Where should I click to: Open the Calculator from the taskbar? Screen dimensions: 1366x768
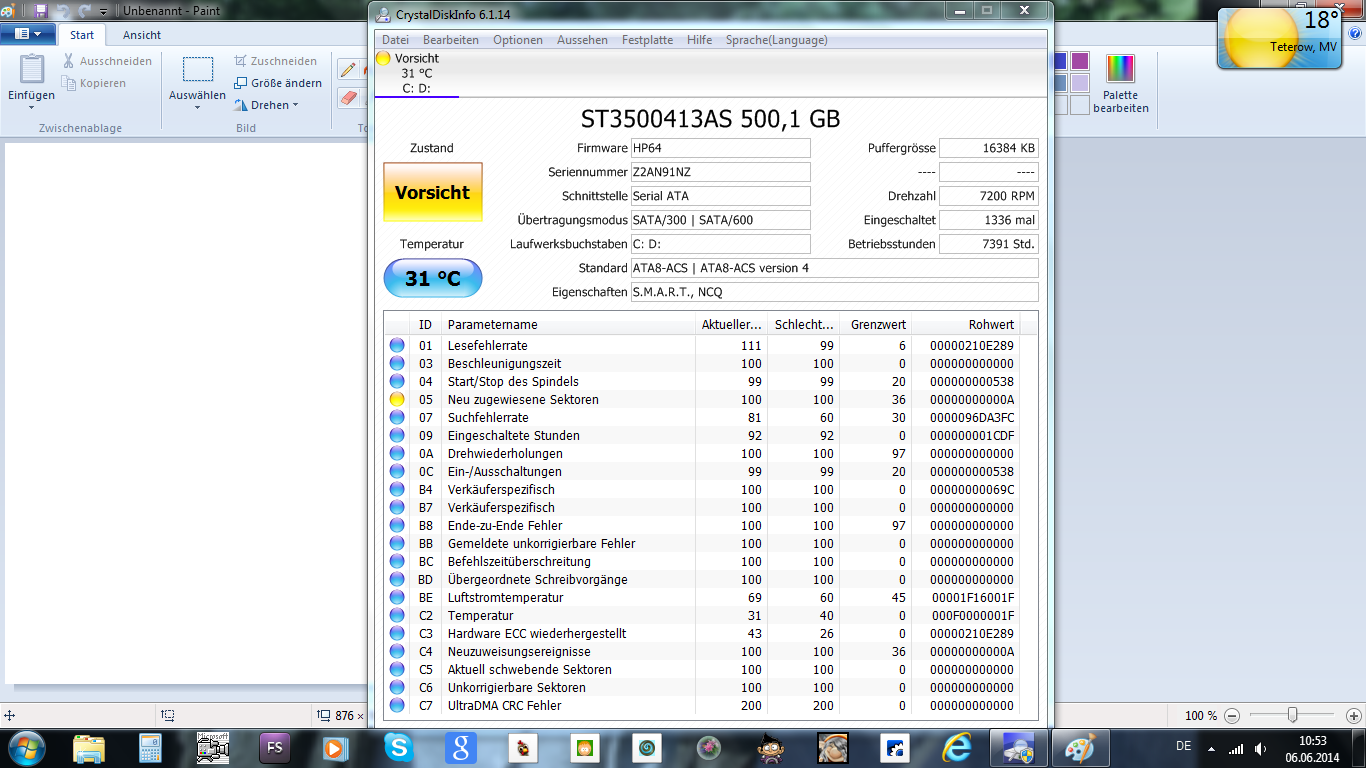(150, 748)
